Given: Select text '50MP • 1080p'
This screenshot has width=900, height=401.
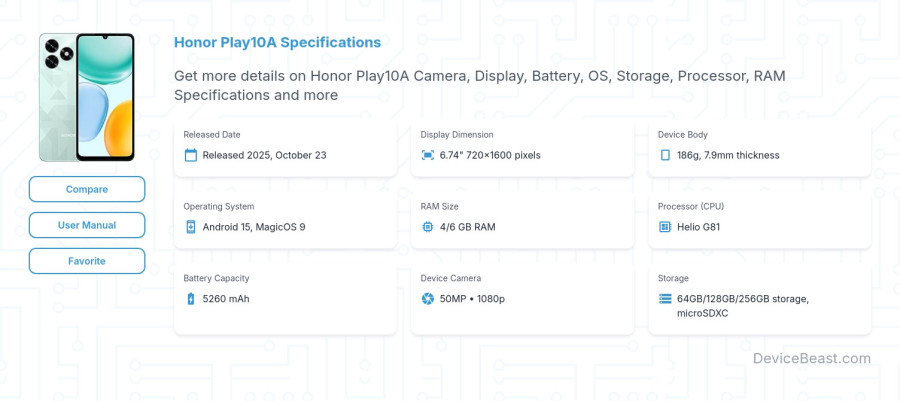Looking at the screenshot, I should (x=472, y=299).
